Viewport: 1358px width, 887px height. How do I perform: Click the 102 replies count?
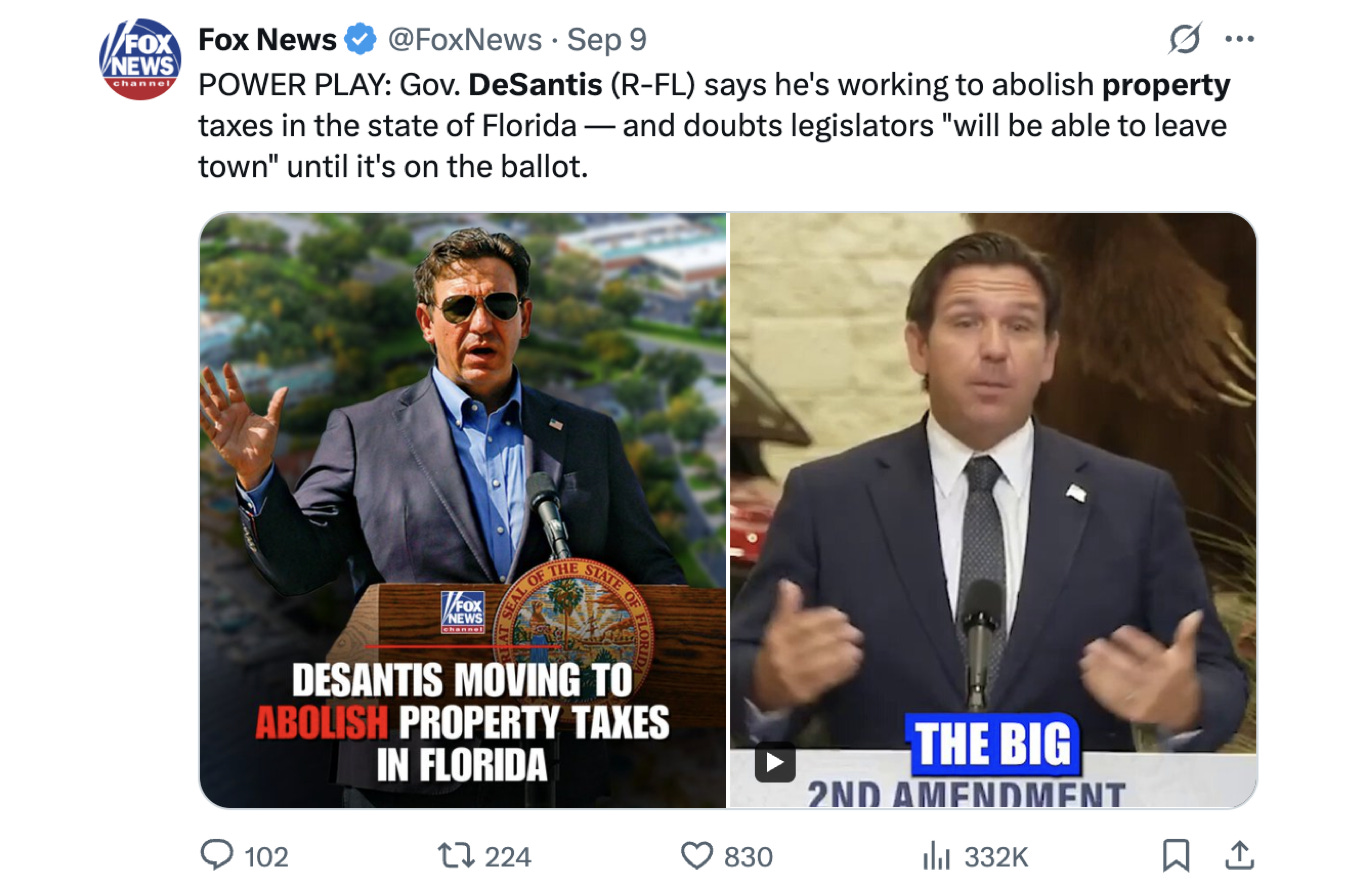pos(266,857)
